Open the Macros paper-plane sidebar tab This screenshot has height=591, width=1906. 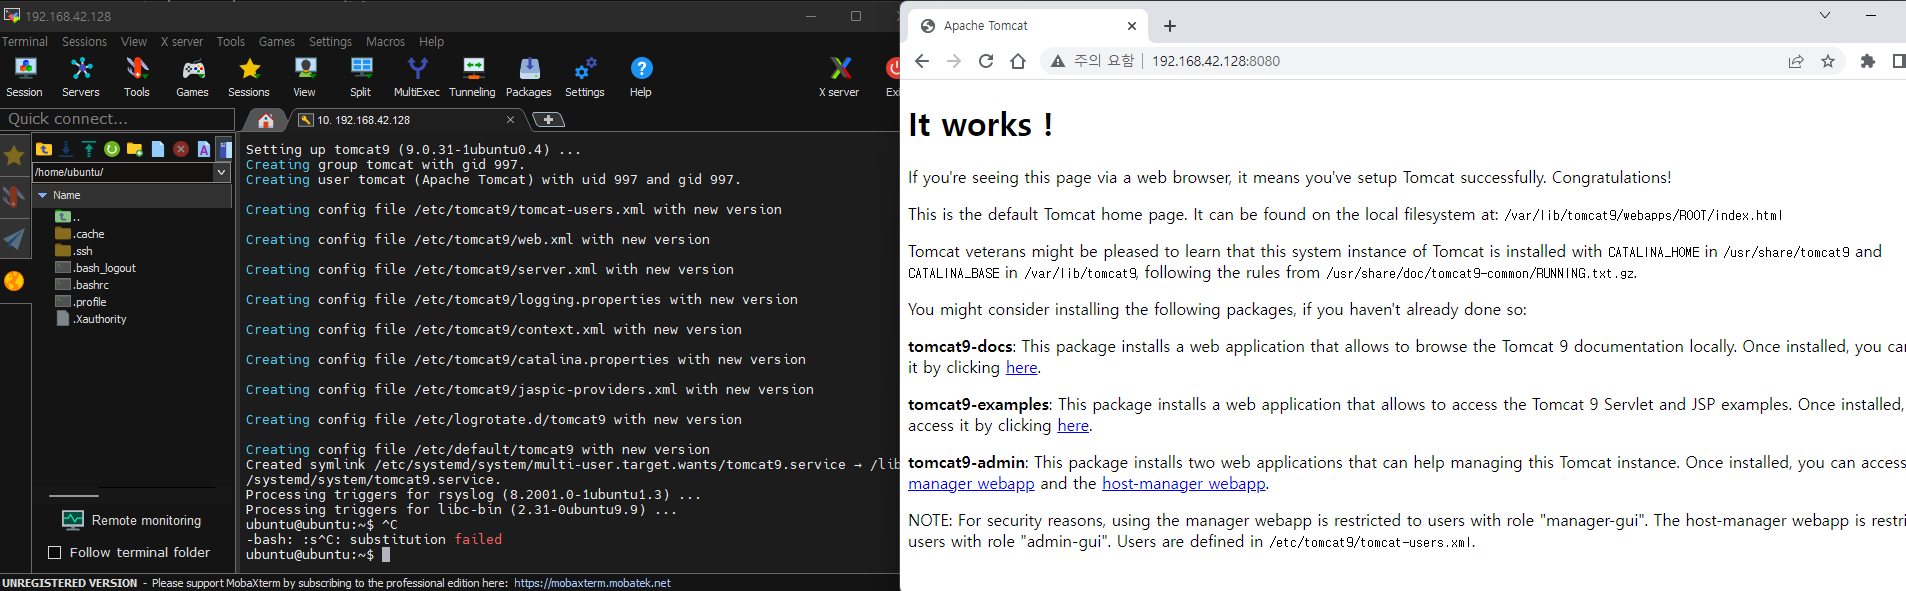(14, 238)
